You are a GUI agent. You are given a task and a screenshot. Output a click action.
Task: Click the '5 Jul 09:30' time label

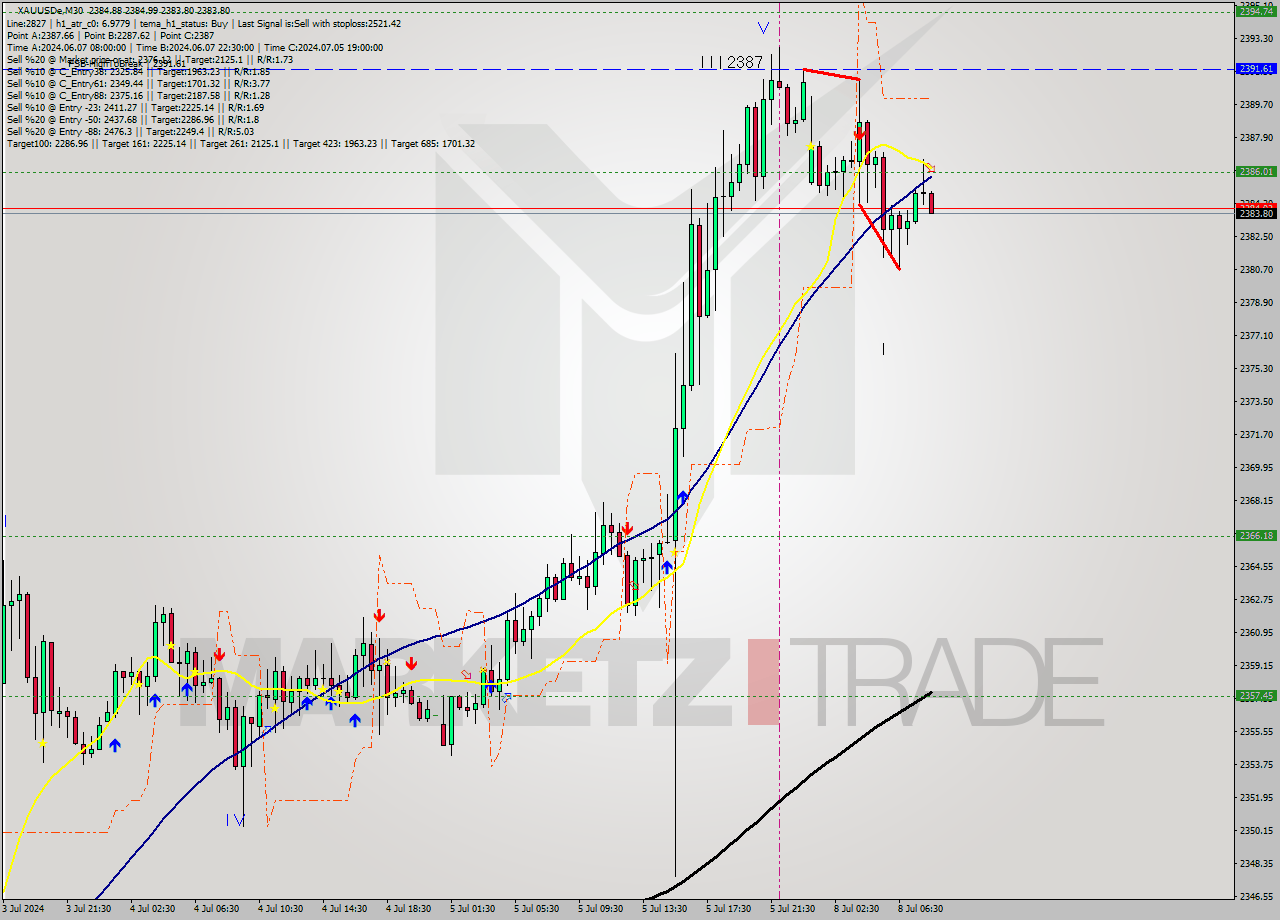[600, 909]
